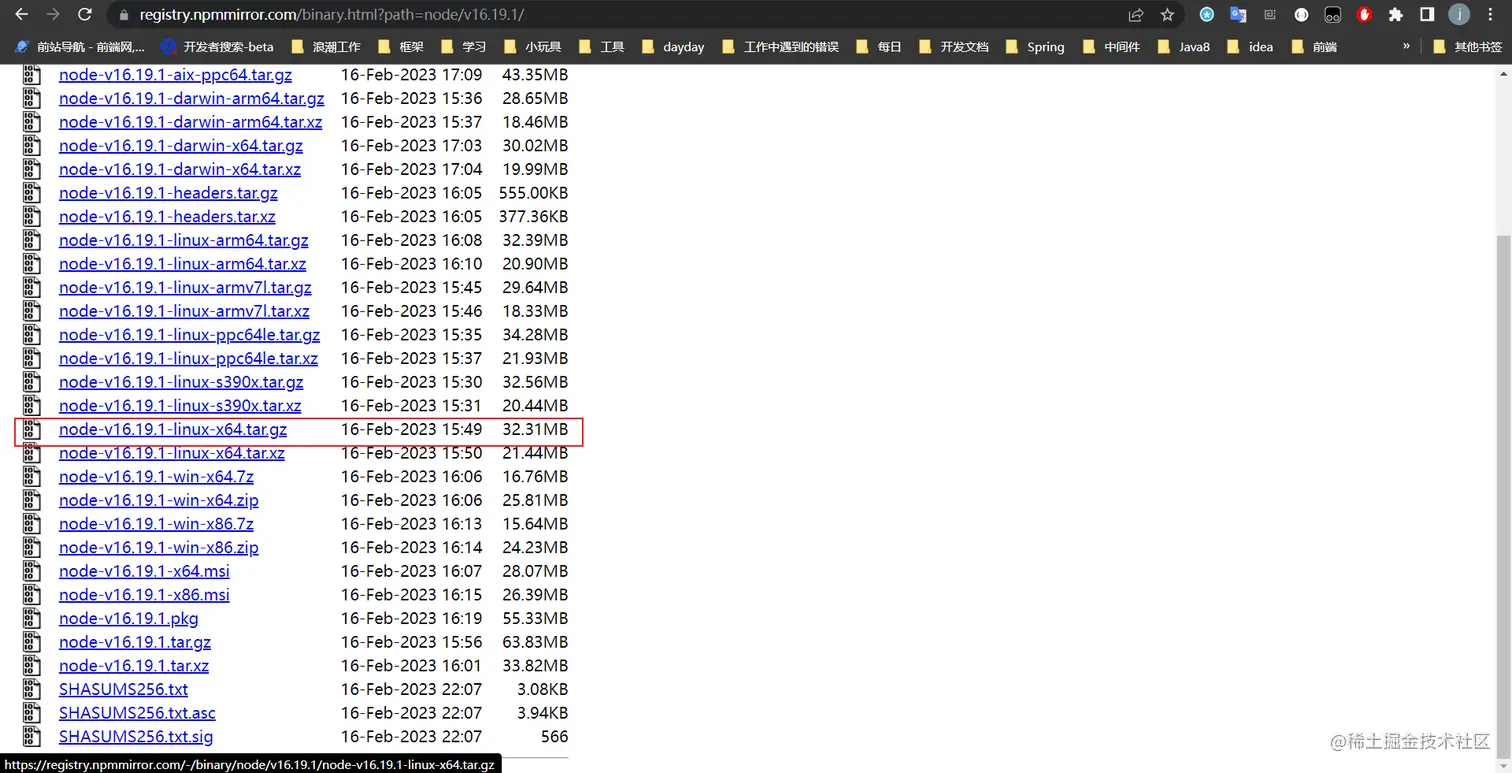This screenshot has height=773, width=1512.
Task: Open the idea bookmark folder
Action: coord(1250,47)
